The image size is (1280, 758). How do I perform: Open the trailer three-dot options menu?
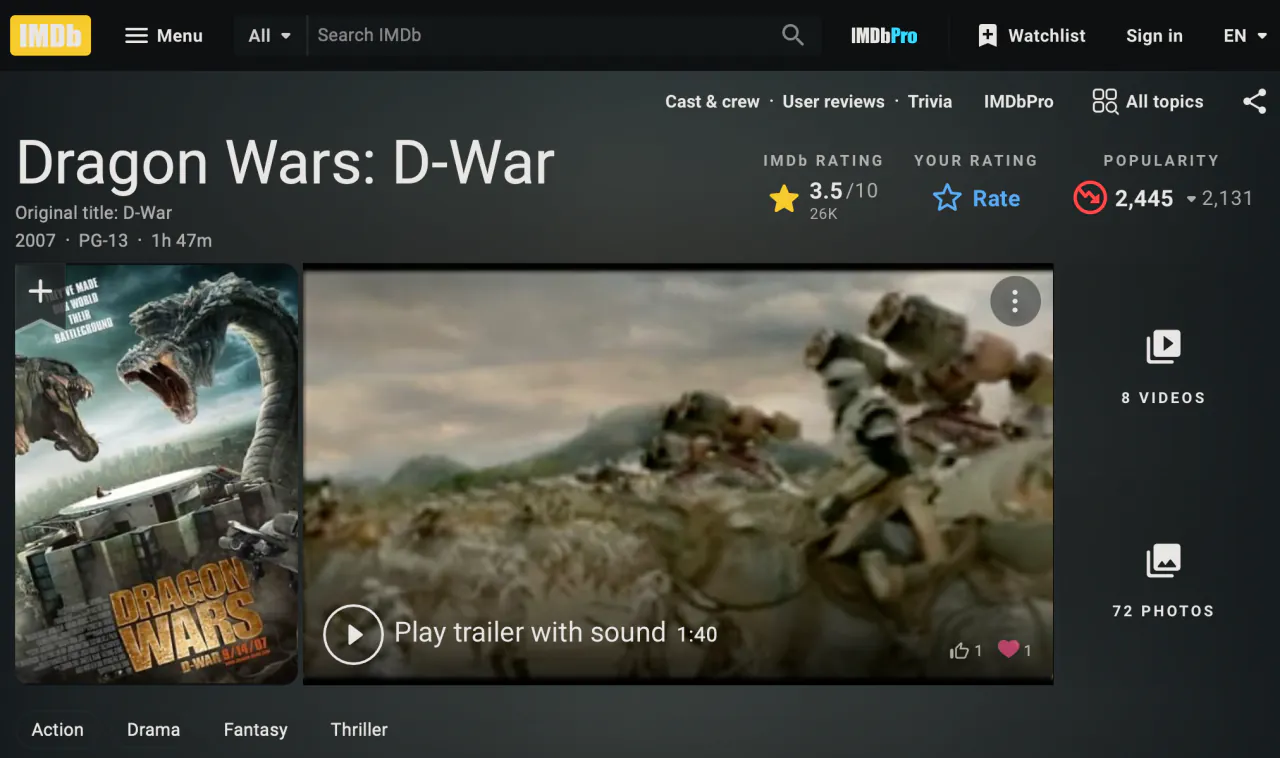1015,301
